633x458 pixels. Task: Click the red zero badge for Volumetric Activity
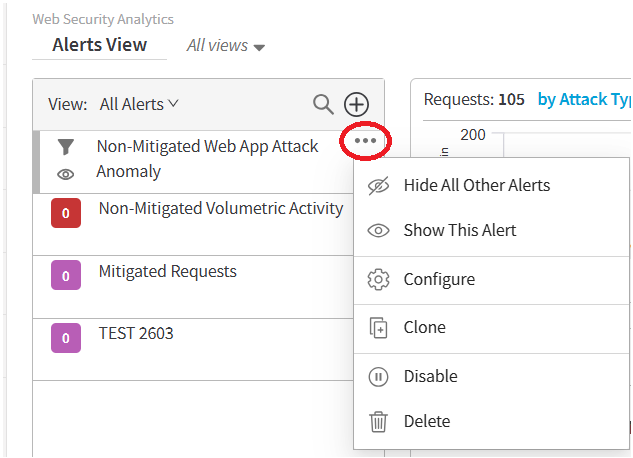65,213
